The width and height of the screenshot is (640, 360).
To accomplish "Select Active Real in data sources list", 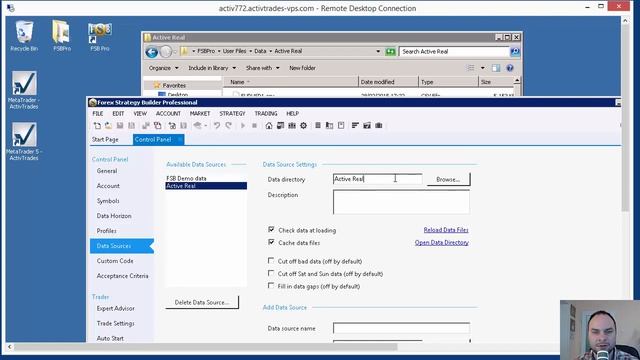I will 206,186.
